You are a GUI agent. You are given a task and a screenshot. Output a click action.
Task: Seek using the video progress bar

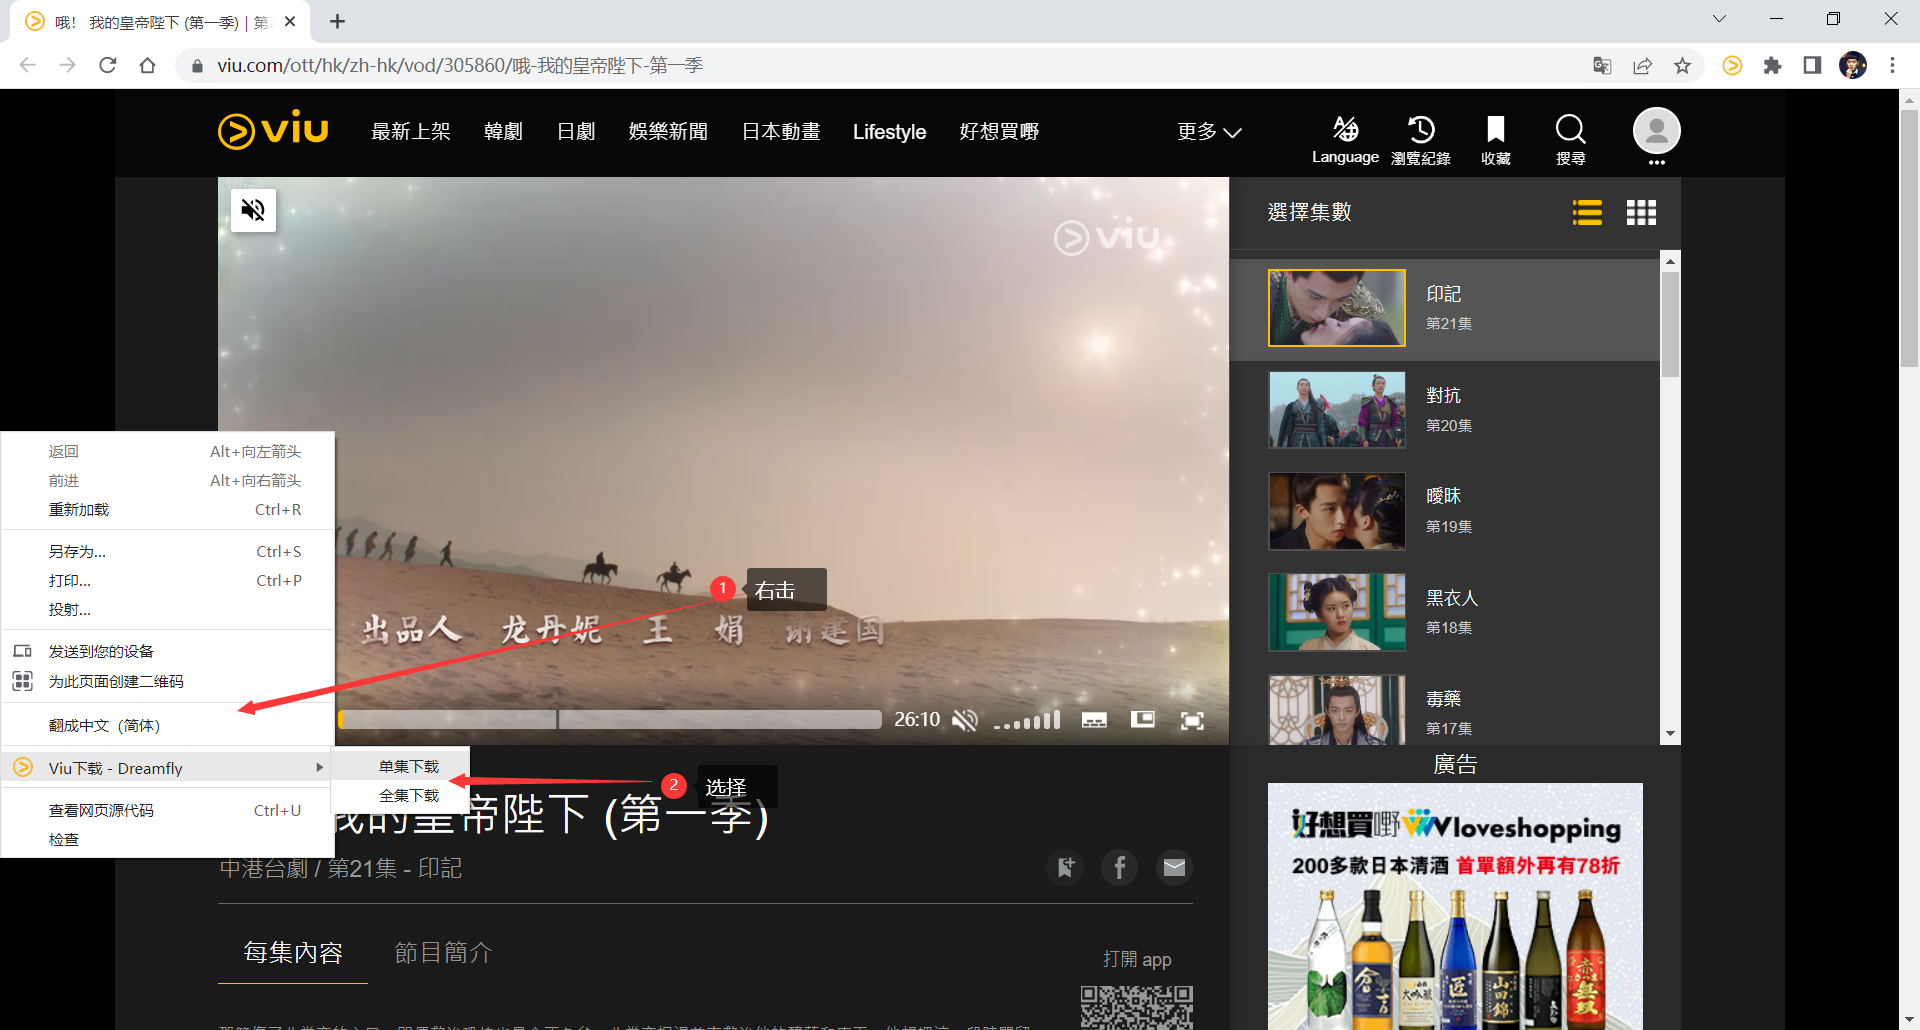[610, 719]
